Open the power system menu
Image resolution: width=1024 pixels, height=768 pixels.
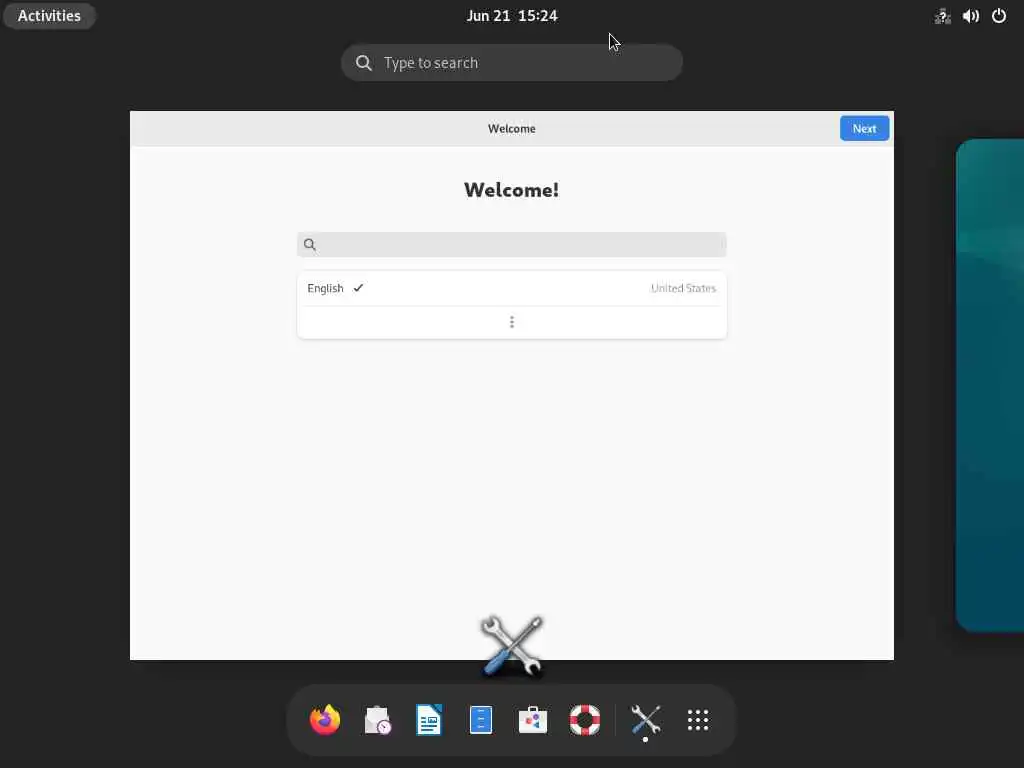(x=999, y=16)
